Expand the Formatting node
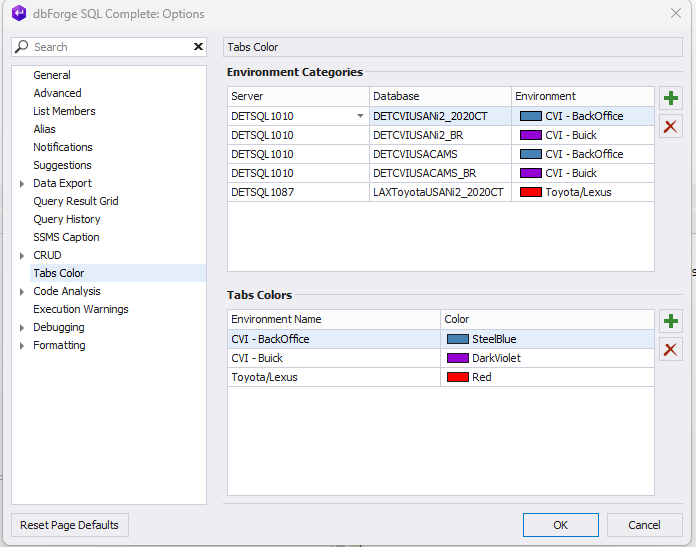Image resolution: width=696 pixels, height=547 pixels. tap(22, 346)
